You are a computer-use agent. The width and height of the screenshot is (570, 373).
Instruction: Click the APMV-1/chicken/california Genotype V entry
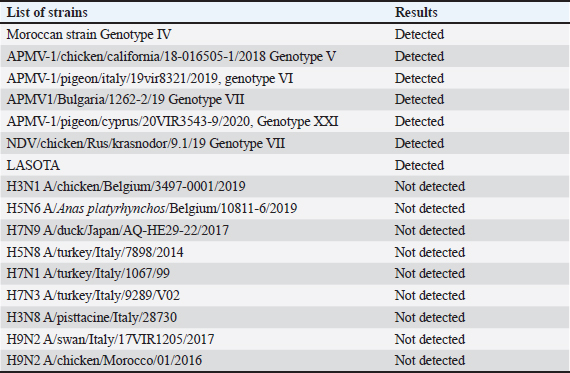coord(171,56)
